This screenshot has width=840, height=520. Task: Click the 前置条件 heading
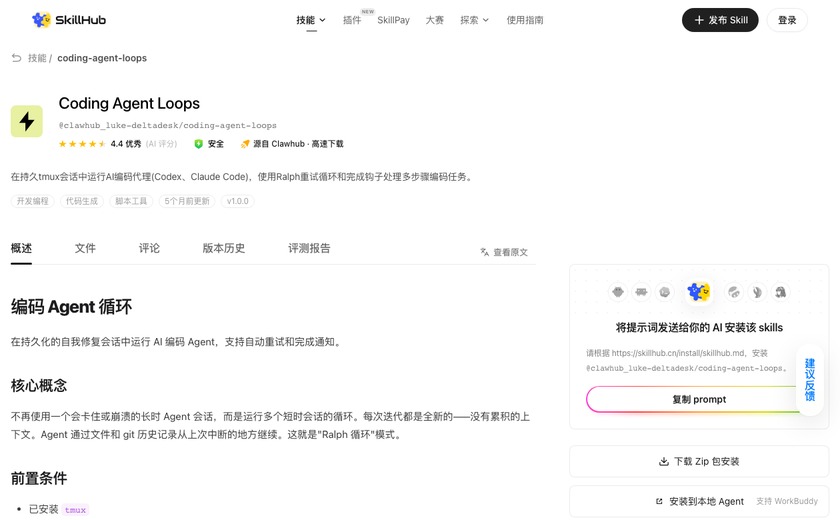tap(39, 478)
